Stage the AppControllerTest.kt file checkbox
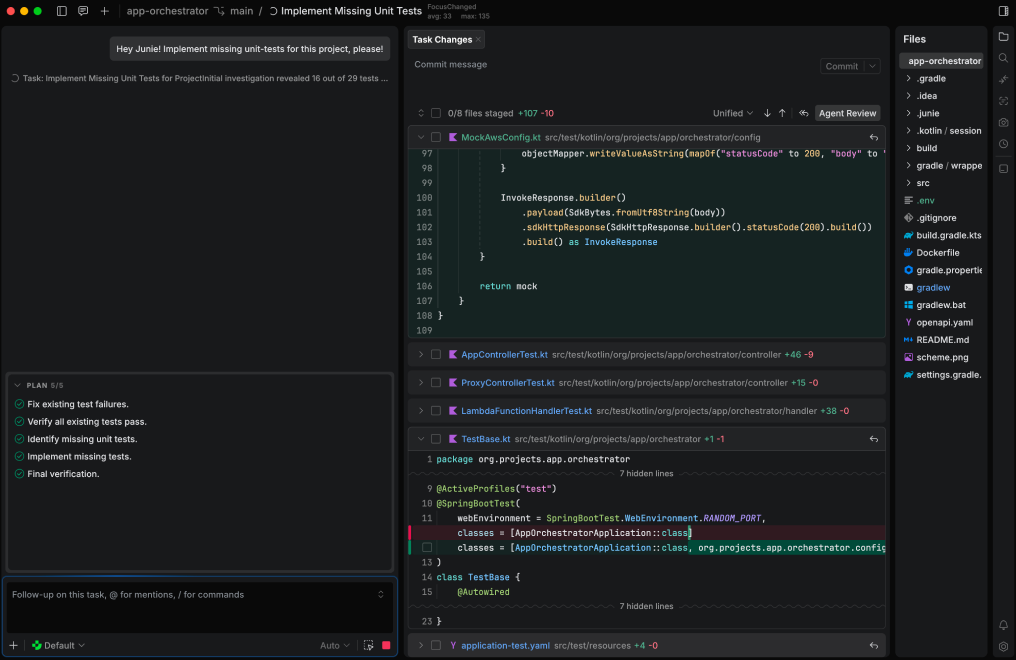The width and height of the screenshot is (1016, 660). click(436, 355)
